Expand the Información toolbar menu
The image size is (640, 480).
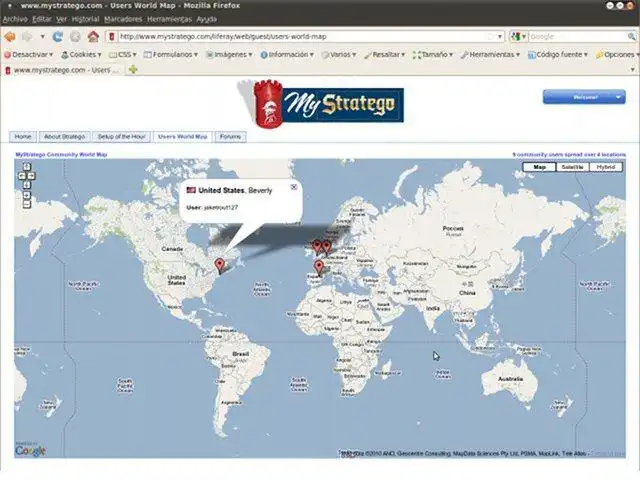pos(287,55)
